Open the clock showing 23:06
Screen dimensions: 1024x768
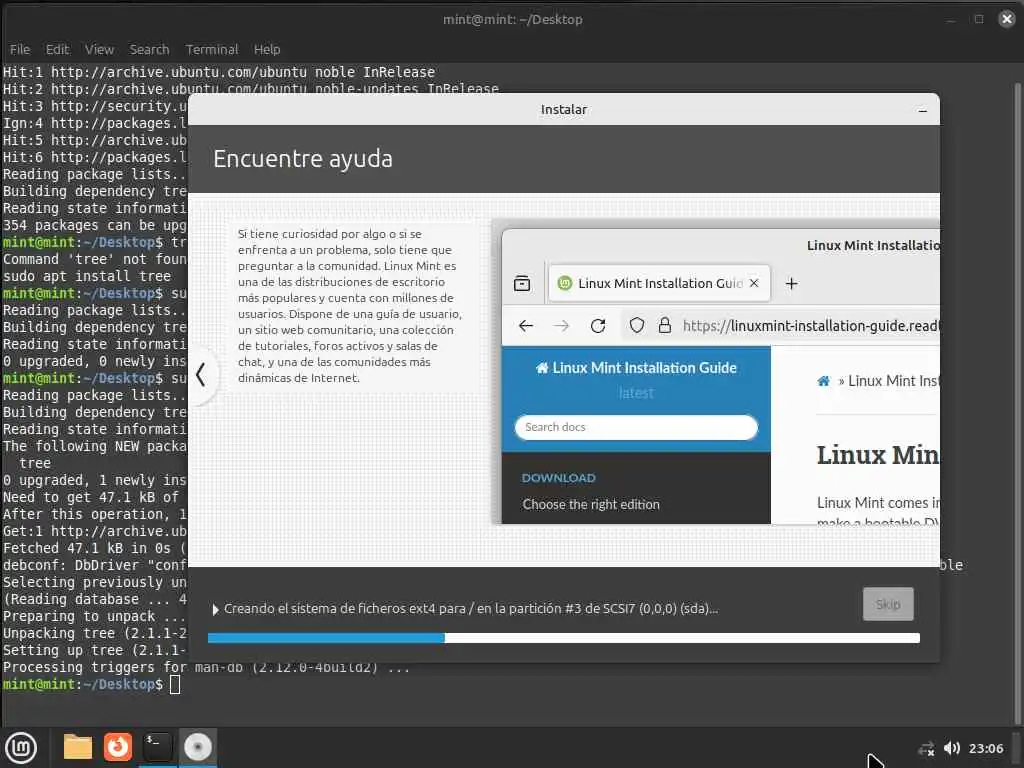(x=985, y=748)
